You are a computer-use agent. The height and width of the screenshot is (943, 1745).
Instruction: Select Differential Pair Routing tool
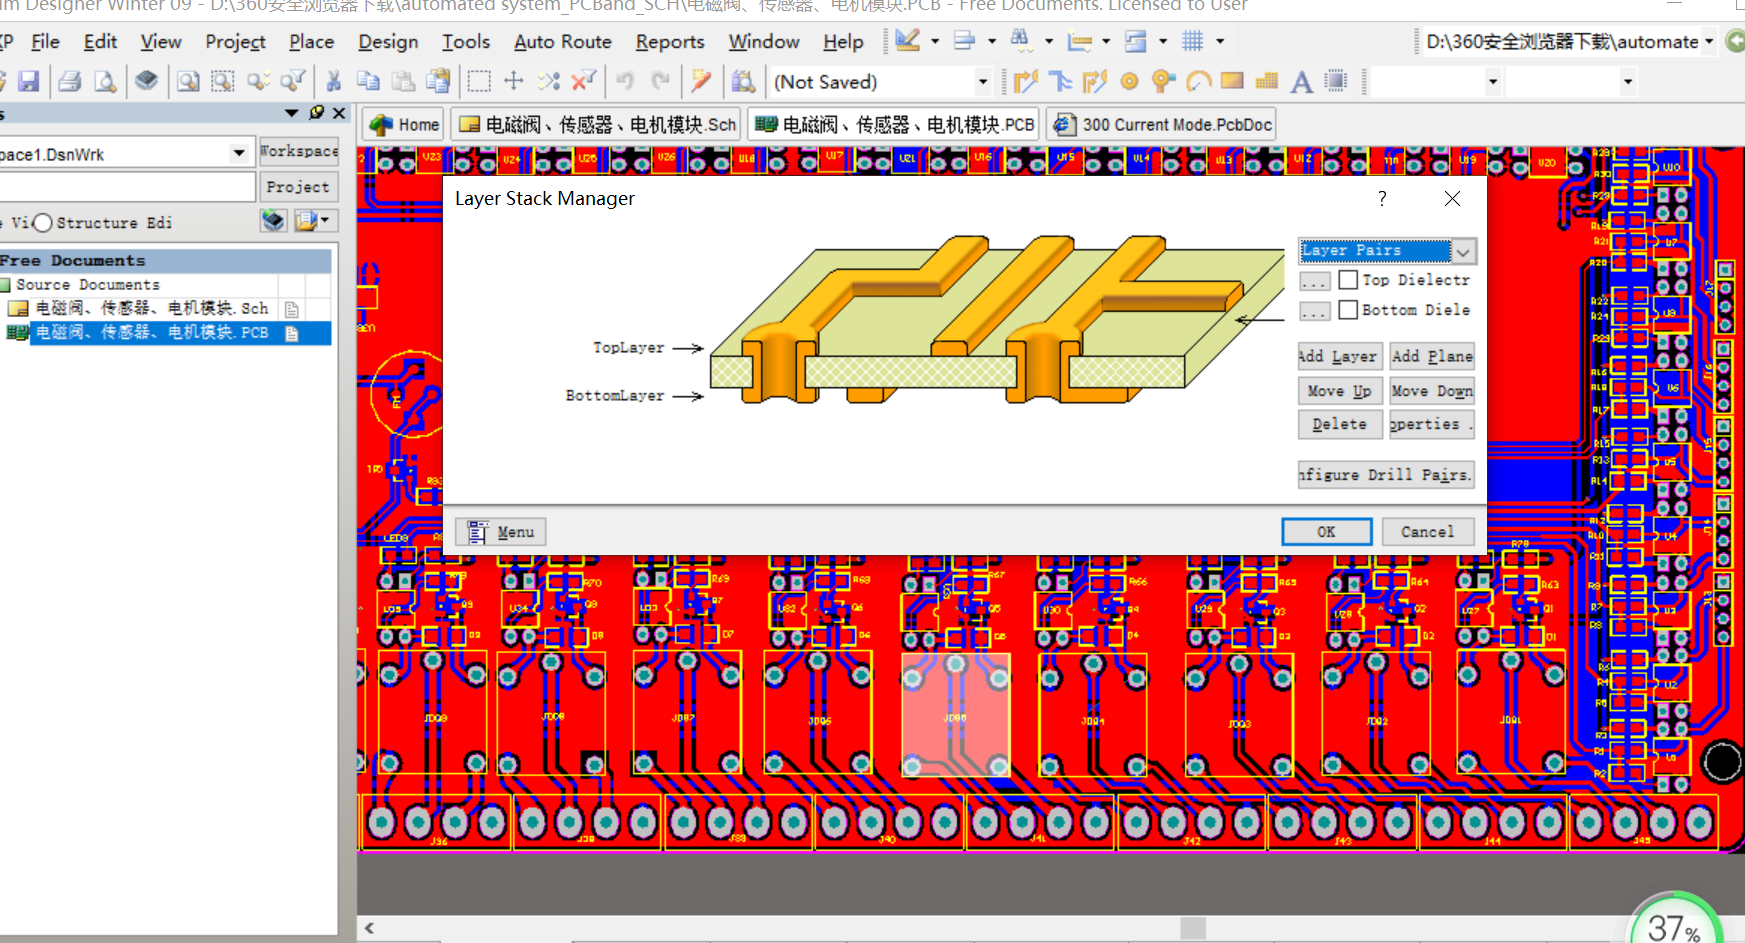[x=1095, y=81]
